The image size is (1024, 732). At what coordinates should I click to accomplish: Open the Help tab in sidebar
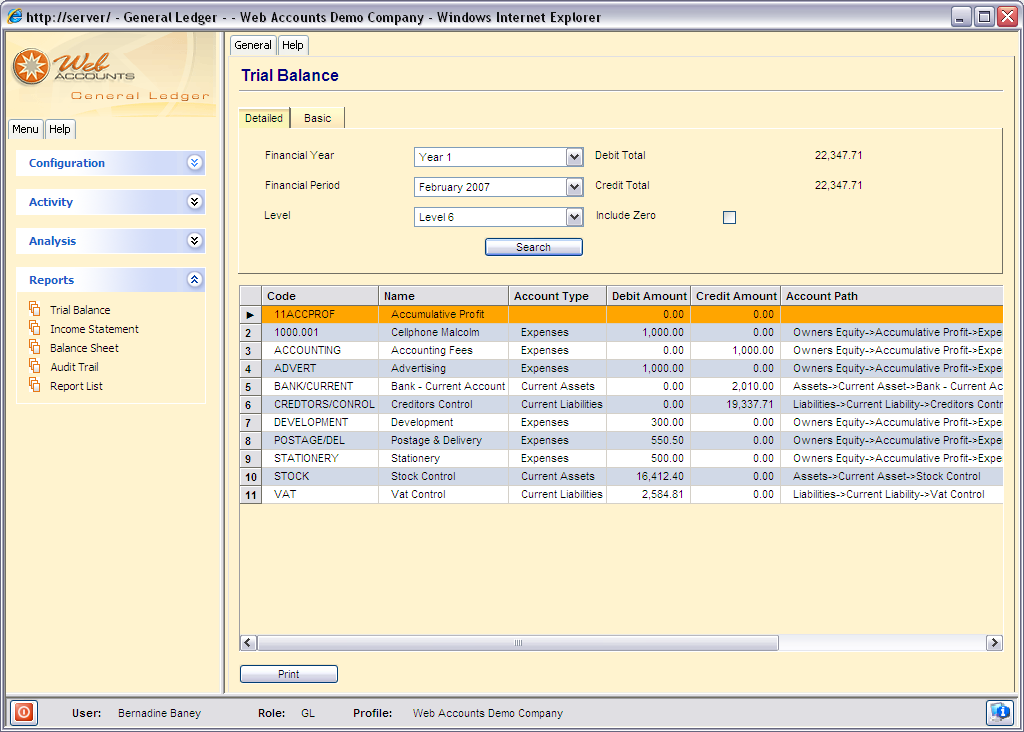tap(60, 129)
